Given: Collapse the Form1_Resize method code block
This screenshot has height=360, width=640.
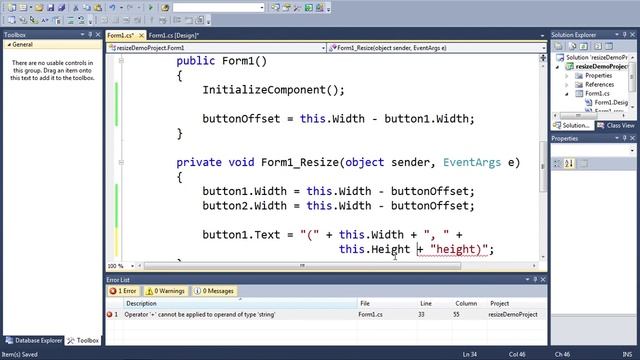Looking at the screenshot, I should point(121,162).
